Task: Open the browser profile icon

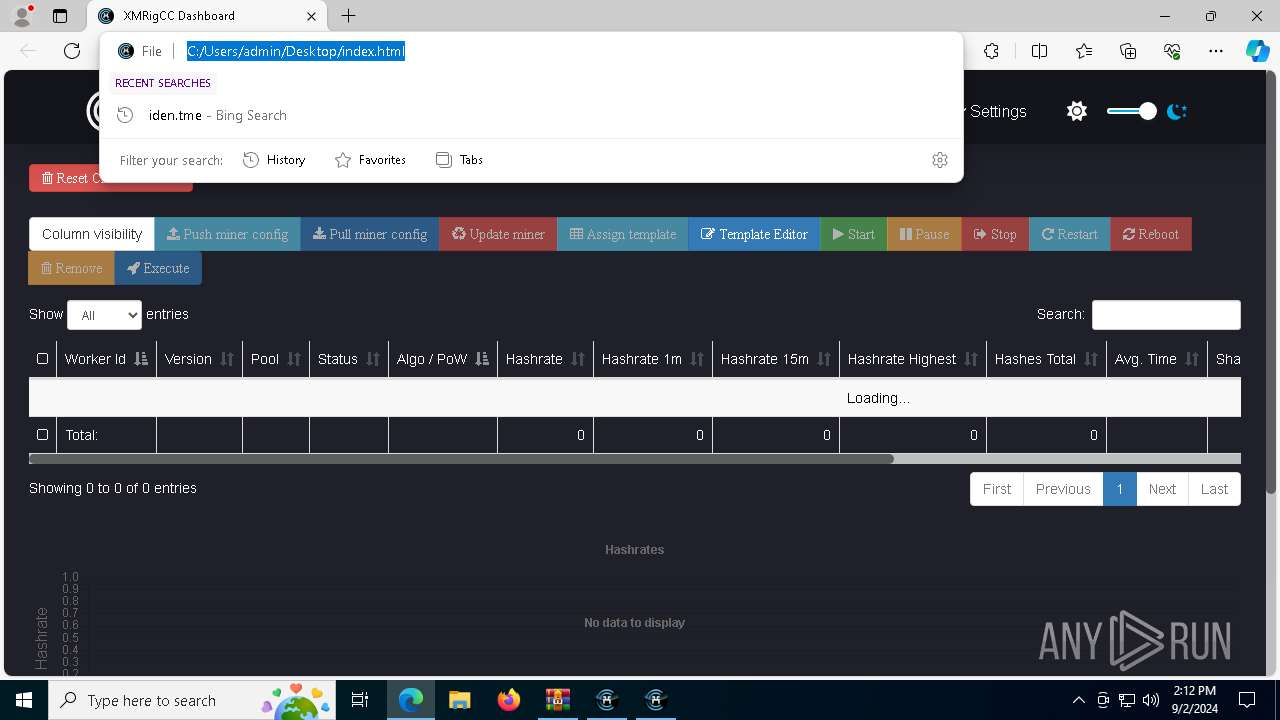Action: coord(22,16)
